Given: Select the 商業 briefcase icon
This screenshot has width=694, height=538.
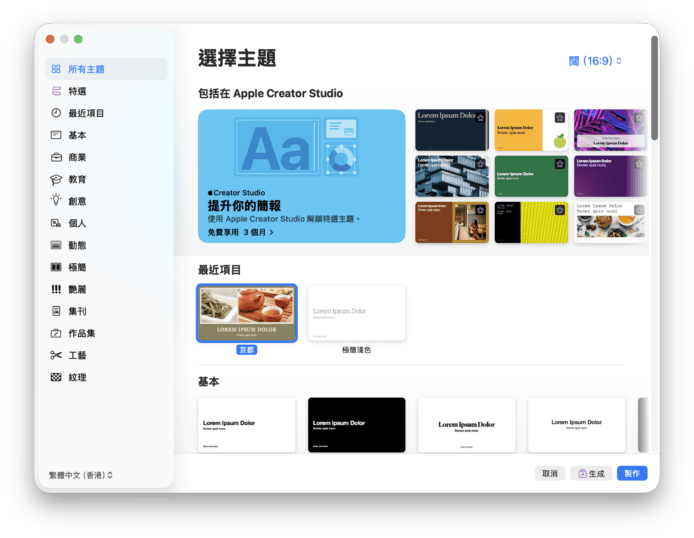Looking at the screenshot, I should [56, 157].
